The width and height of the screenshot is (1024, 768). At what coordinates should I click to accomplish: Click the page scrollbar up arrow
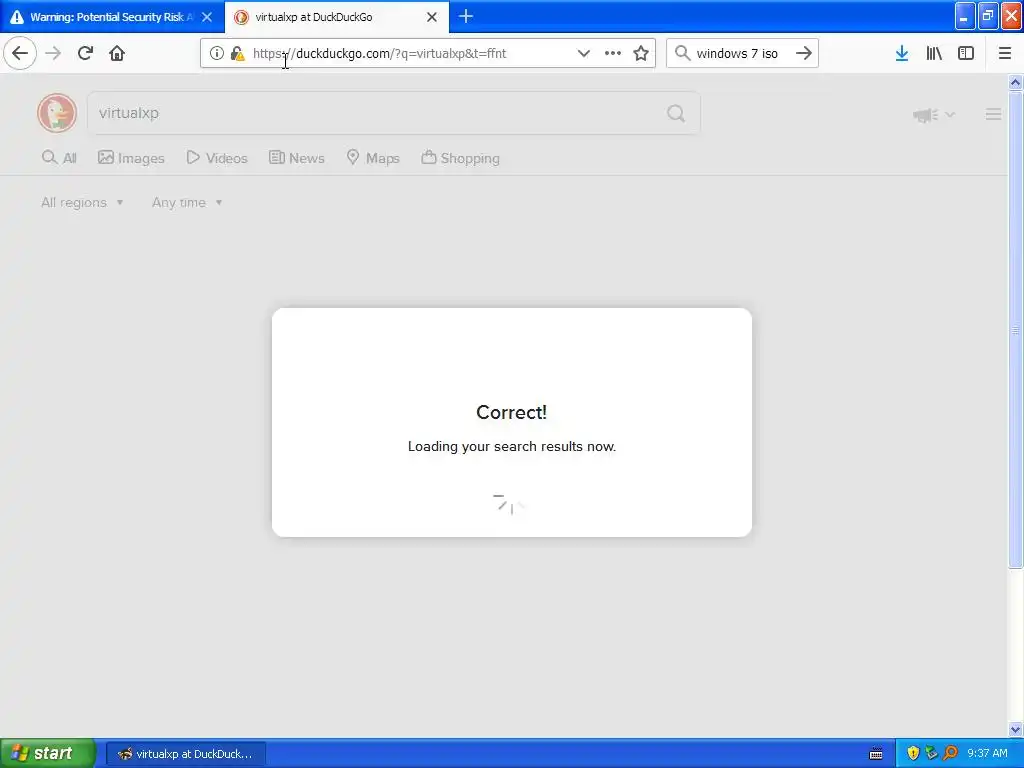[1016, 82]
